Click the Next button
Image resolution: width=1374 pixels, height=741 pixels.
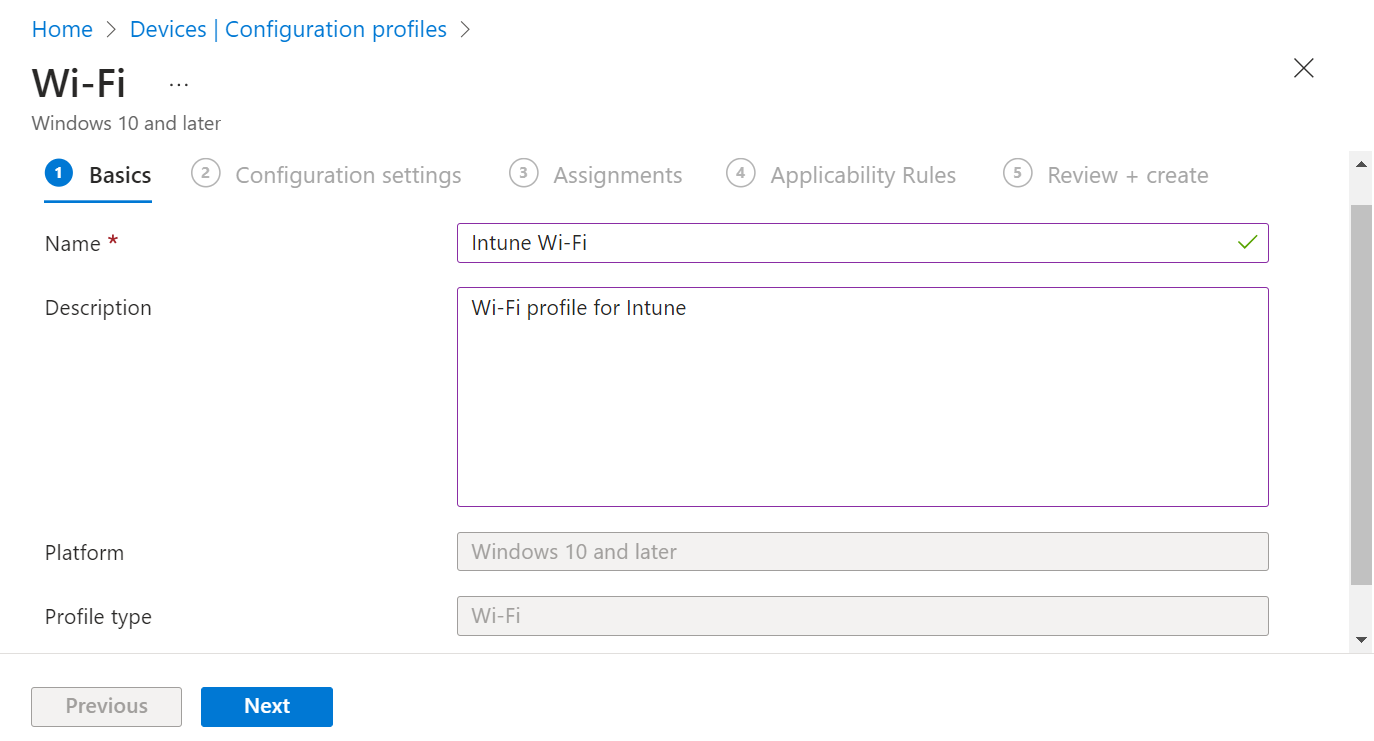[267, 706]
